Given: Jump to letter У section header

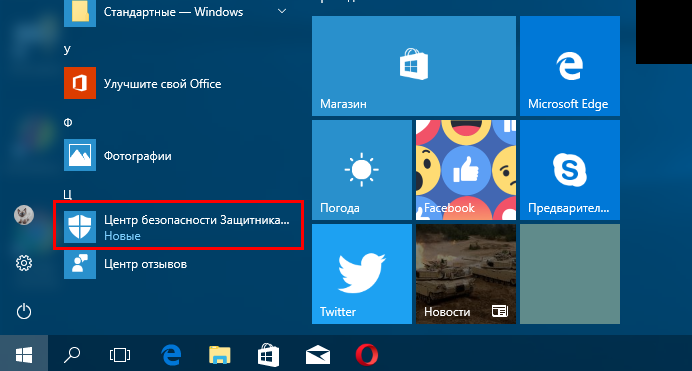Looking at the screenshot, I should 67,50.
